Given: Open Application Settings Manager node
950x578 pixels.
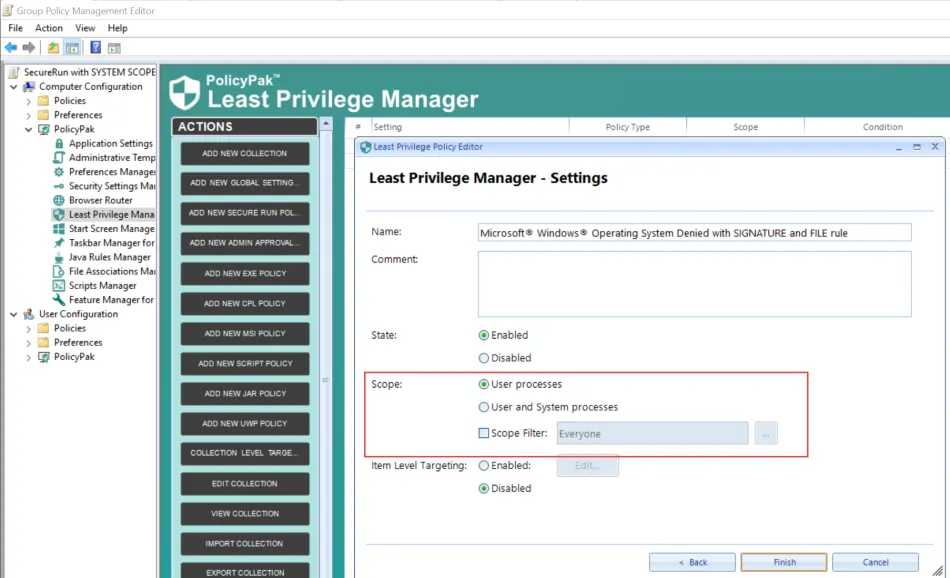Looking at the screenshot, I should coord(110,143).
